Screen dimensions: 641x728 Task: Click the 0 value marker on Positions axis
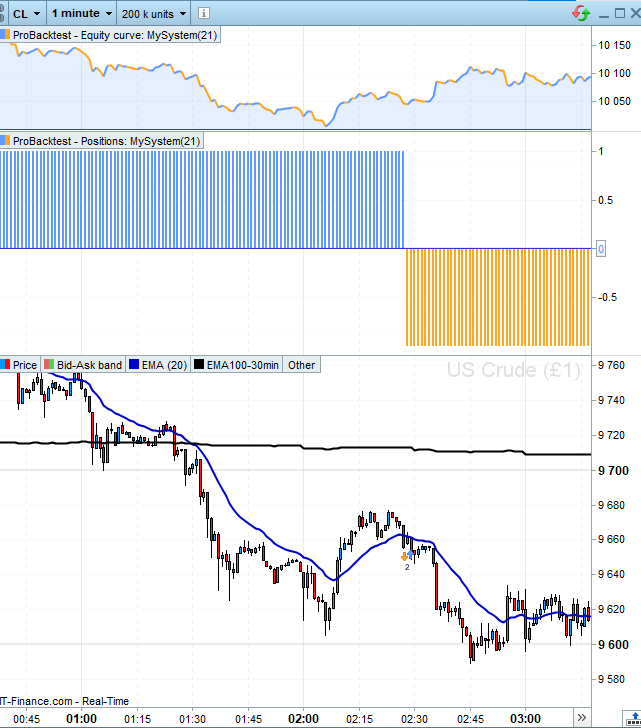click(x=601, y=249)
